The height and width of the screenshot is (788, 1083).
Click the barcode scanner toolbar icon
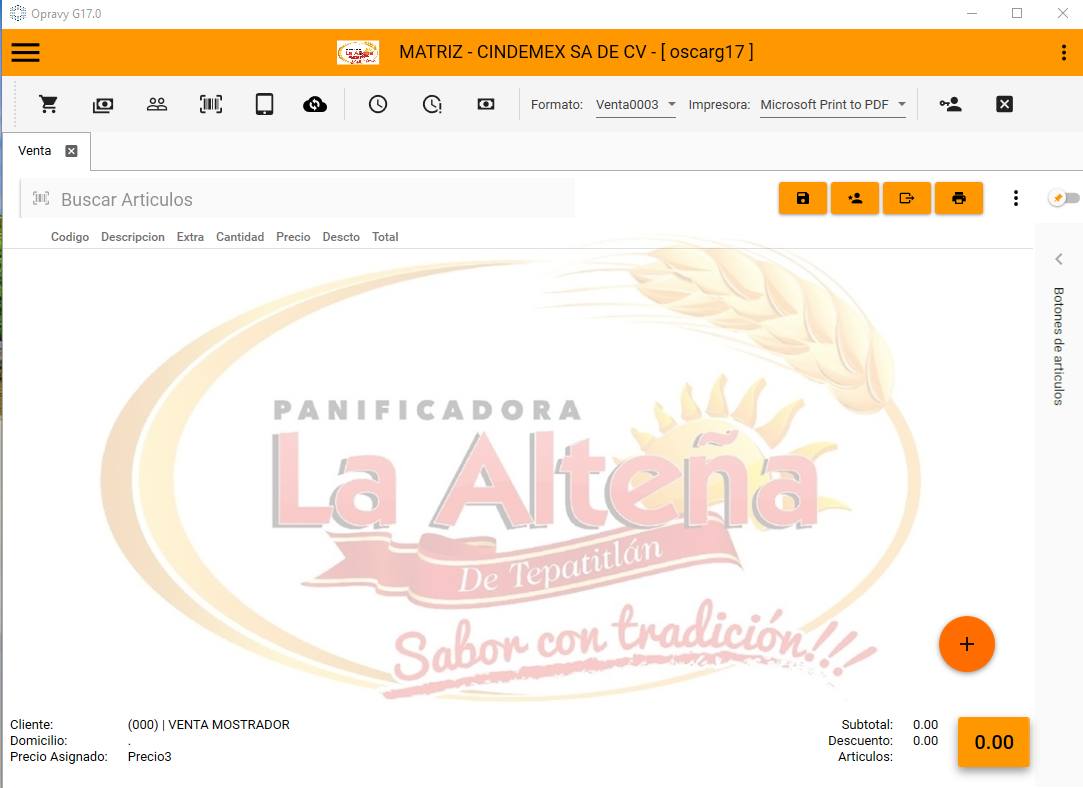point(211,104)
